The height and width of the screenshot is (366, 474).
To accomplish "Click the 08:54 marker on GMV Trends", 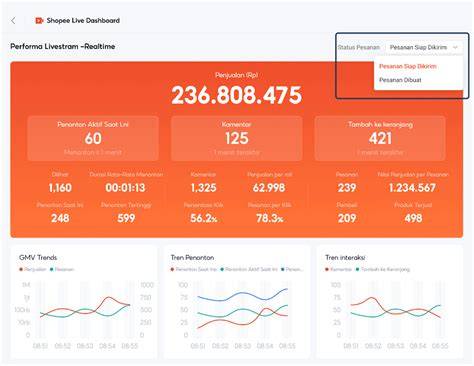I will point(107,346).
